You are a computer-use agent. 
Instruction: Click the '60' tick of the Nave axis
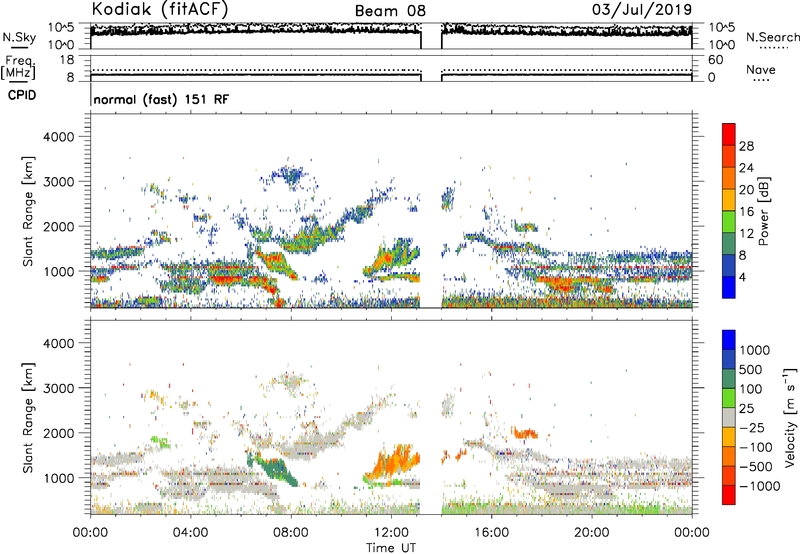pyautogui.click(x=715, y=60)
